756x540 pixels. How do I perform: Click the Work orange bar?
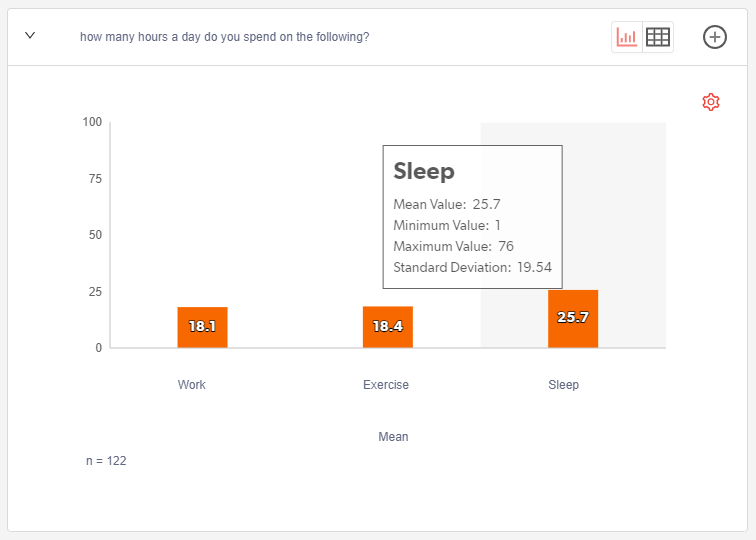[x=203, y=338]
